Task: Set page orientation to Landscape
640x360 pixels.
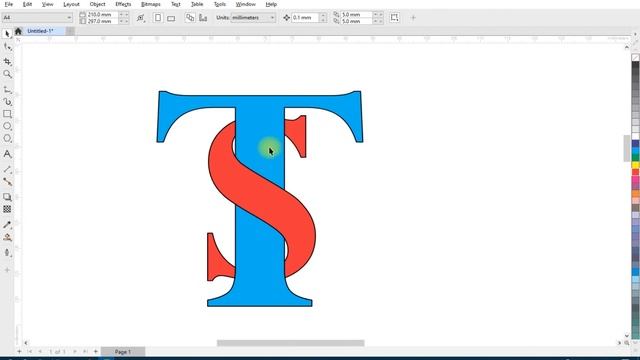Action: [x=171, y=18]
